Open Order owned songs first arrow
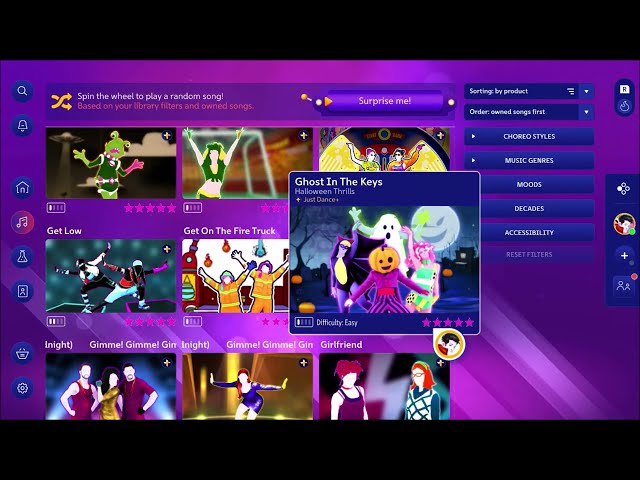The width and height of the screenshot is (640, 480). (587, 112)
